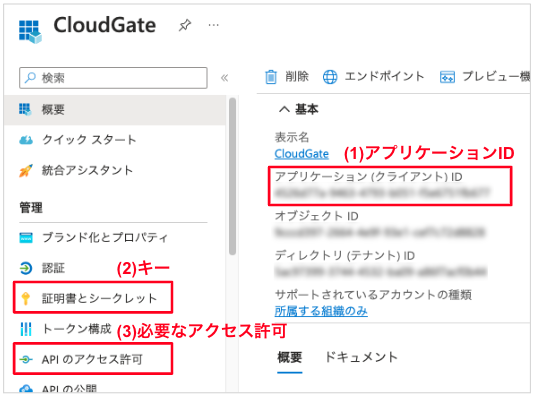Click the API のアクセス許可 icon
536x396 pixels.
[x=26, y=359]
